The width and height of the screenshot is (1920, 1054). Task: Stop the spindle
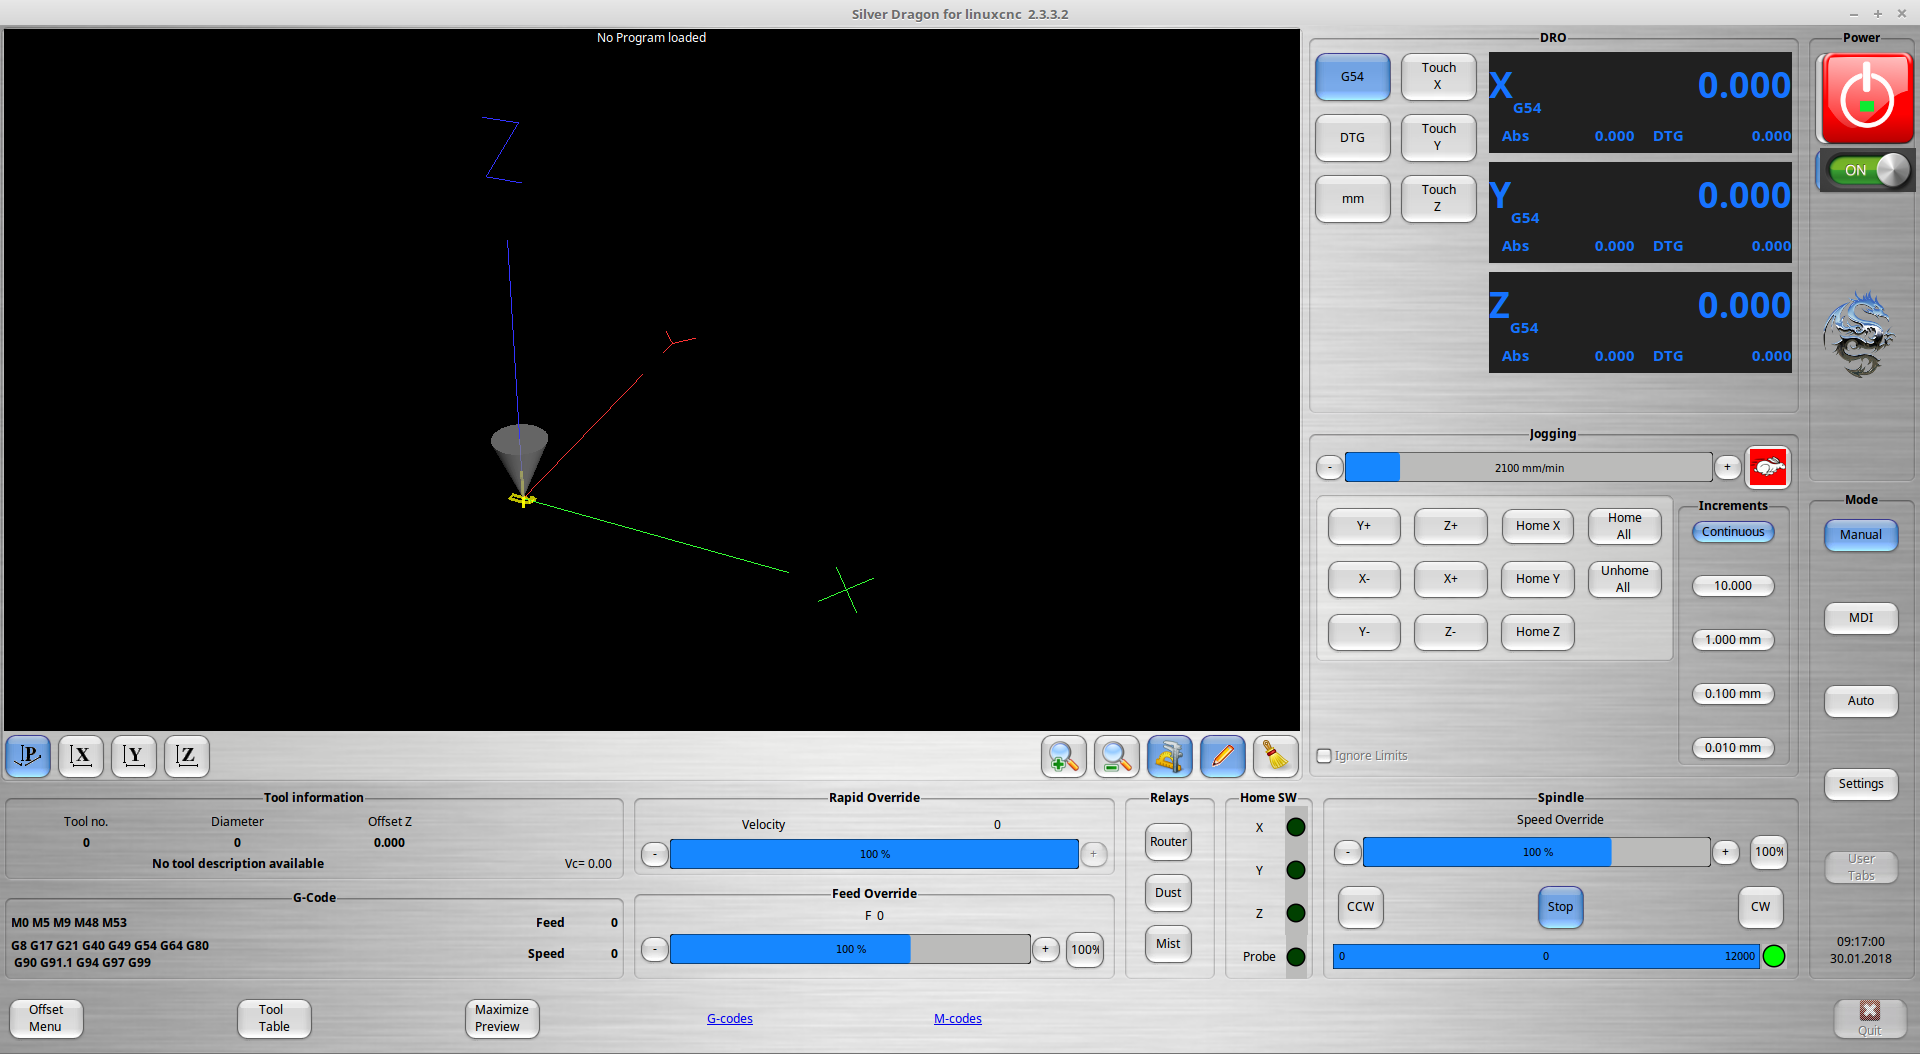[x=1560, y=907]
